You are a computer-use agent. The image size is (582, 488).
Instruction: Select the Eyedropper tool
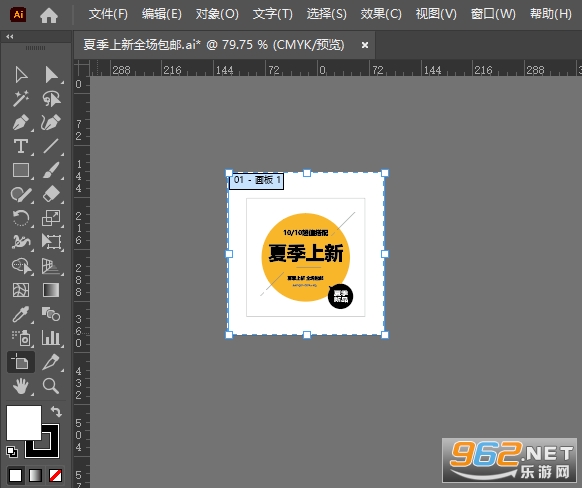point(21,314)
